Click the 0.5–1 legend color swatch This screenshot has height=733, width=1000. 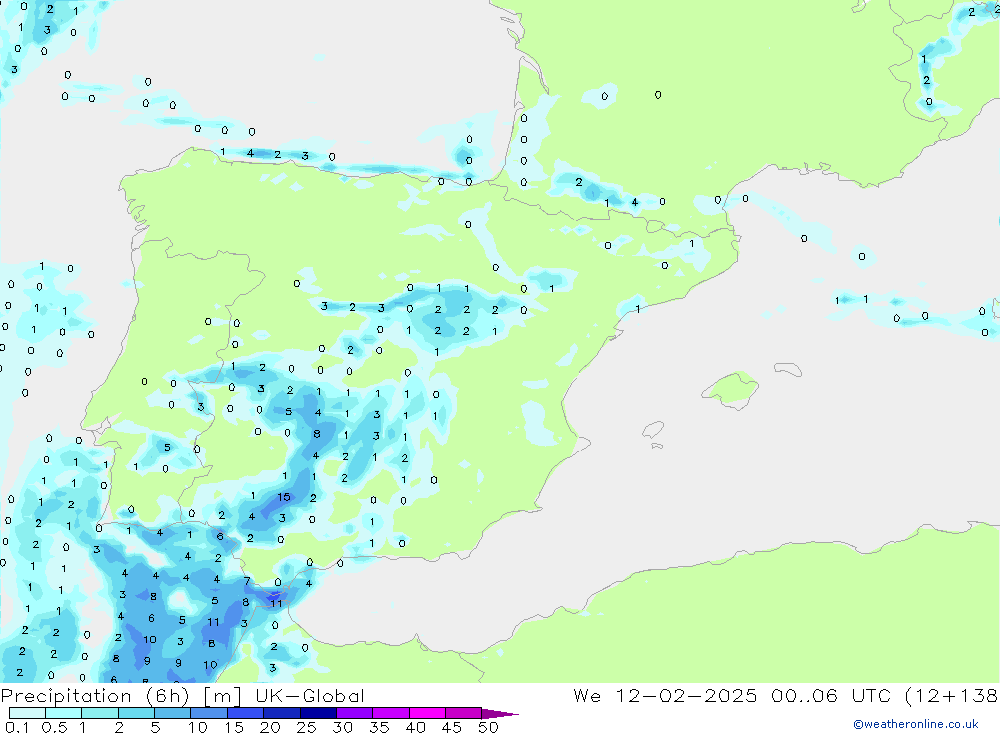tap(64, 713)
